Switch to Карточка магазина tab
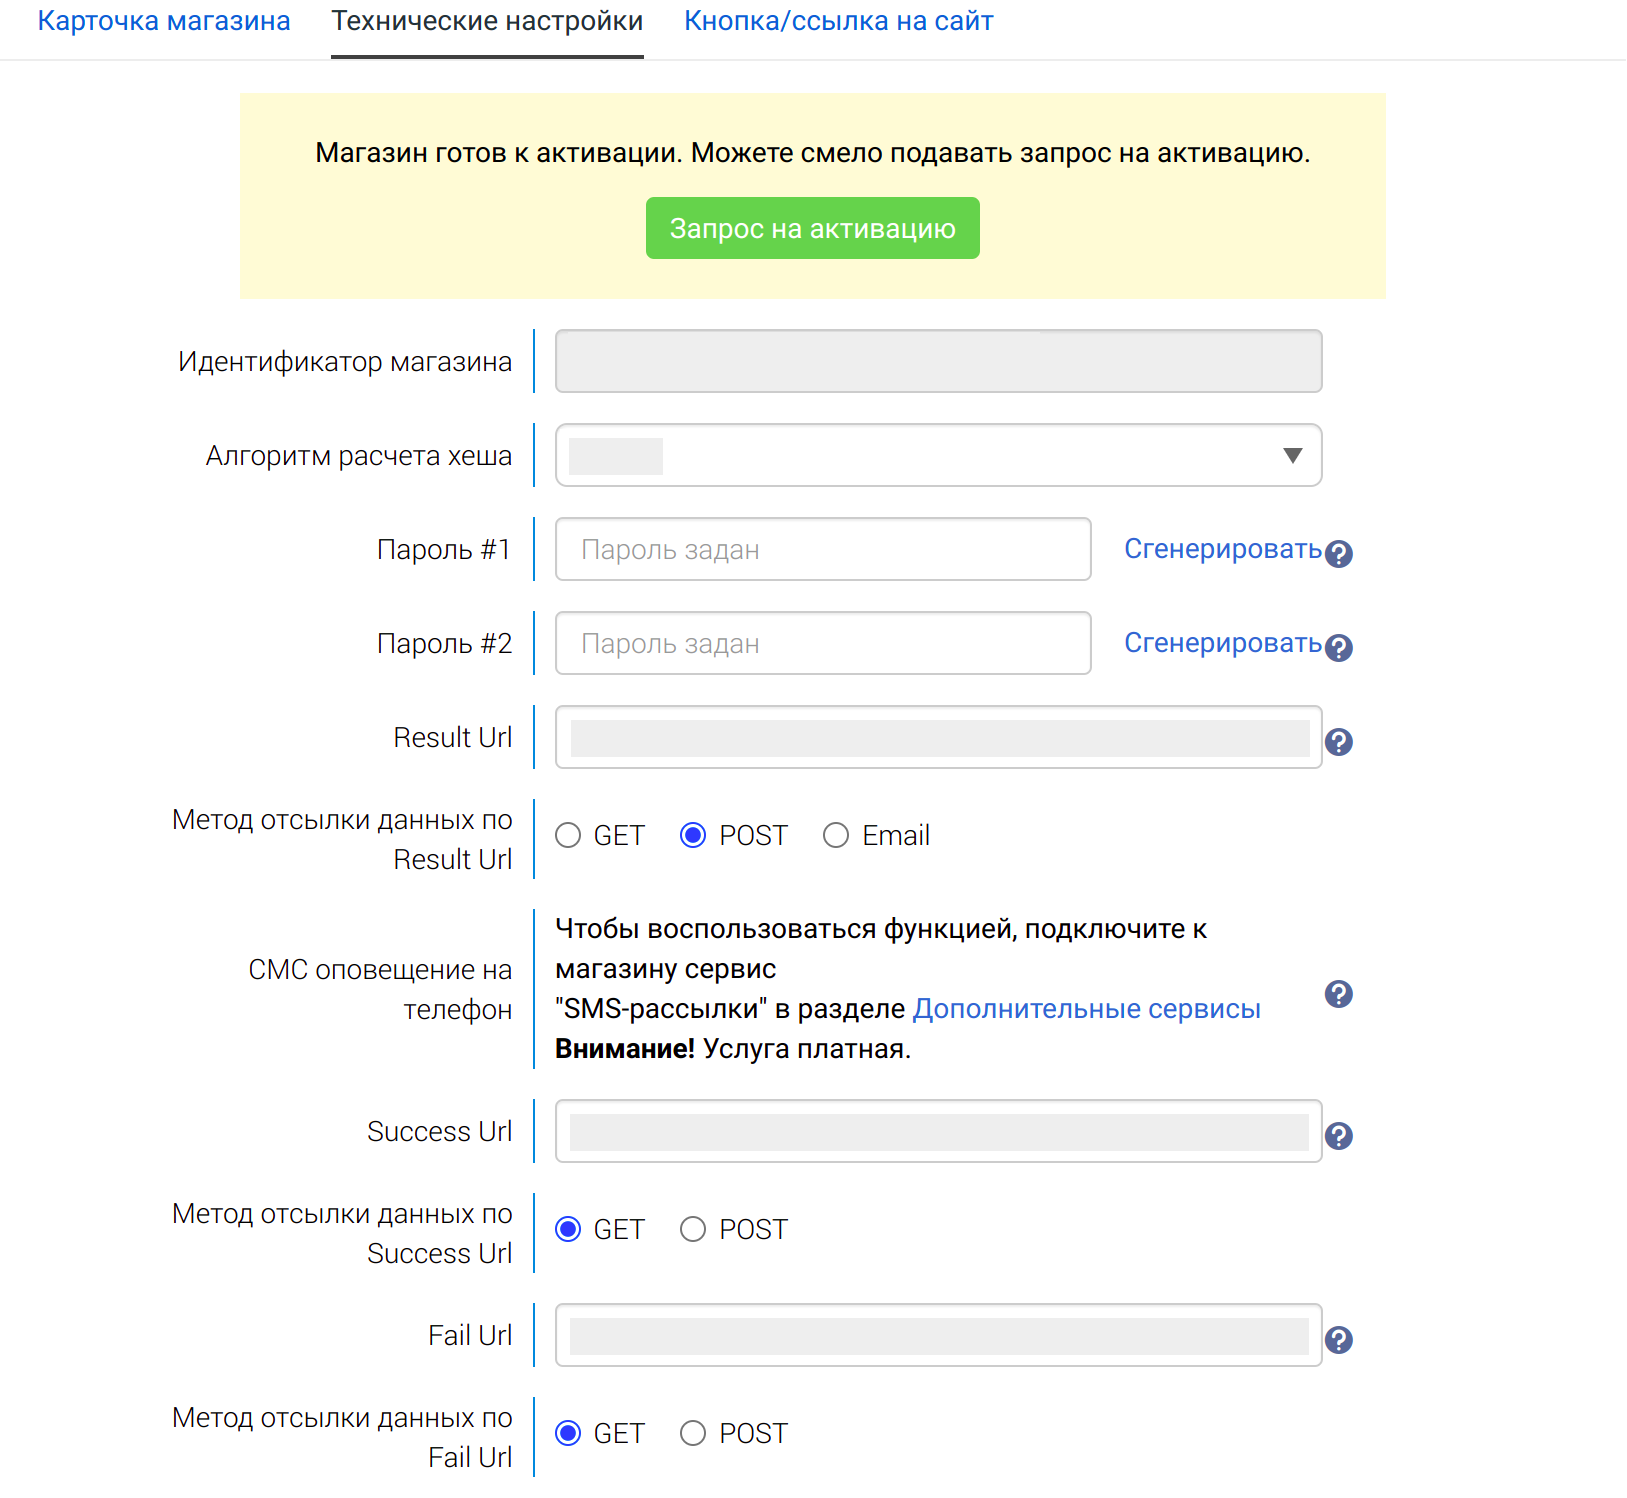The height and width of the screenshot is (1498, 1627). pyautogui.click(x=164, y=21)
